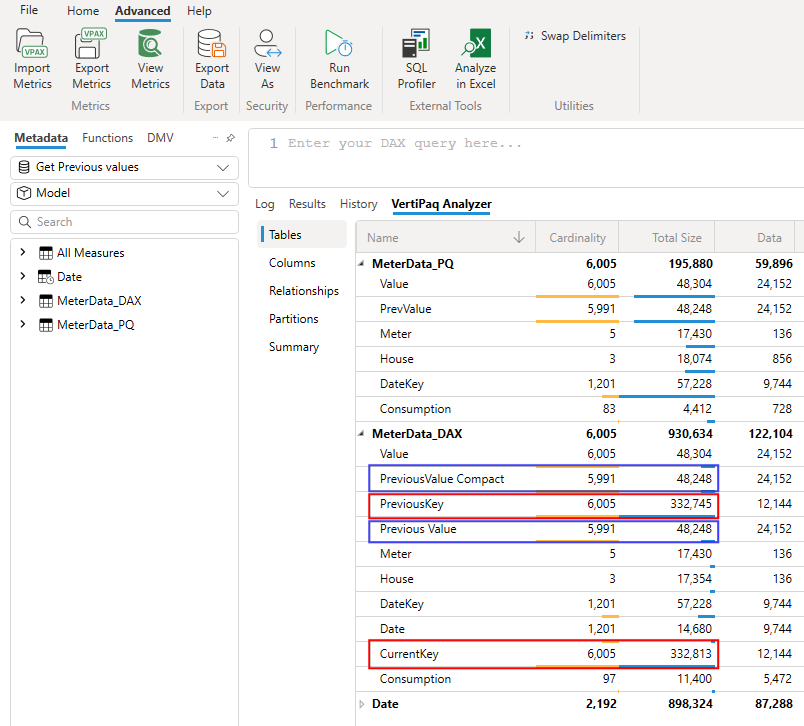Viewport: 804px width, 726px height.
Task: Click the PreviousValue Compact row
Action: pyautogui.click(x=579, y=479)
